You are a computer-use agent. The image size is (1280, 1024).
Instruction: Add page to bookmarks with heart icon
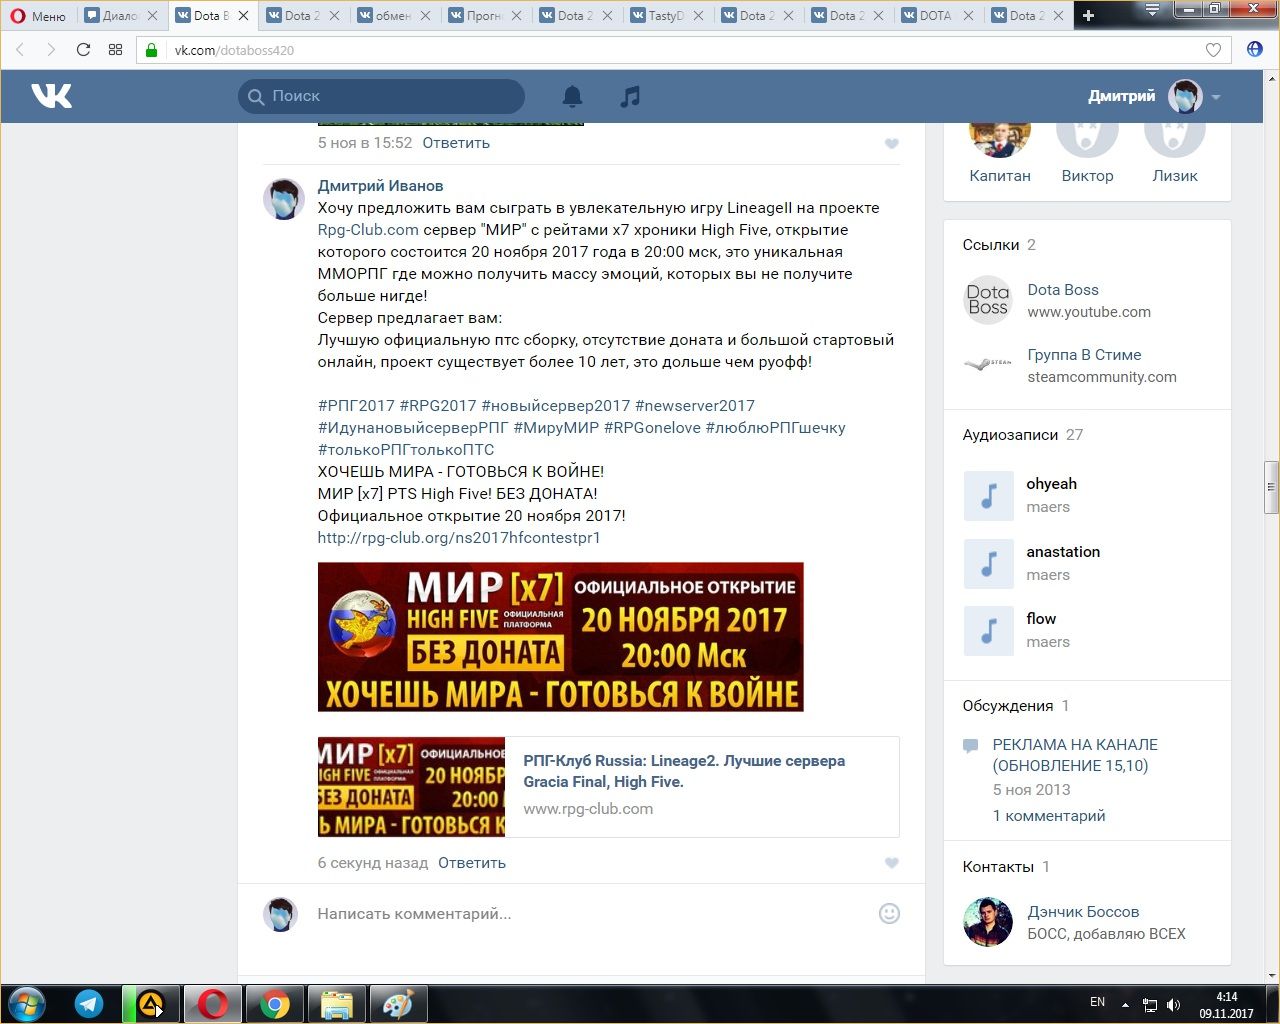point(1213,50)
